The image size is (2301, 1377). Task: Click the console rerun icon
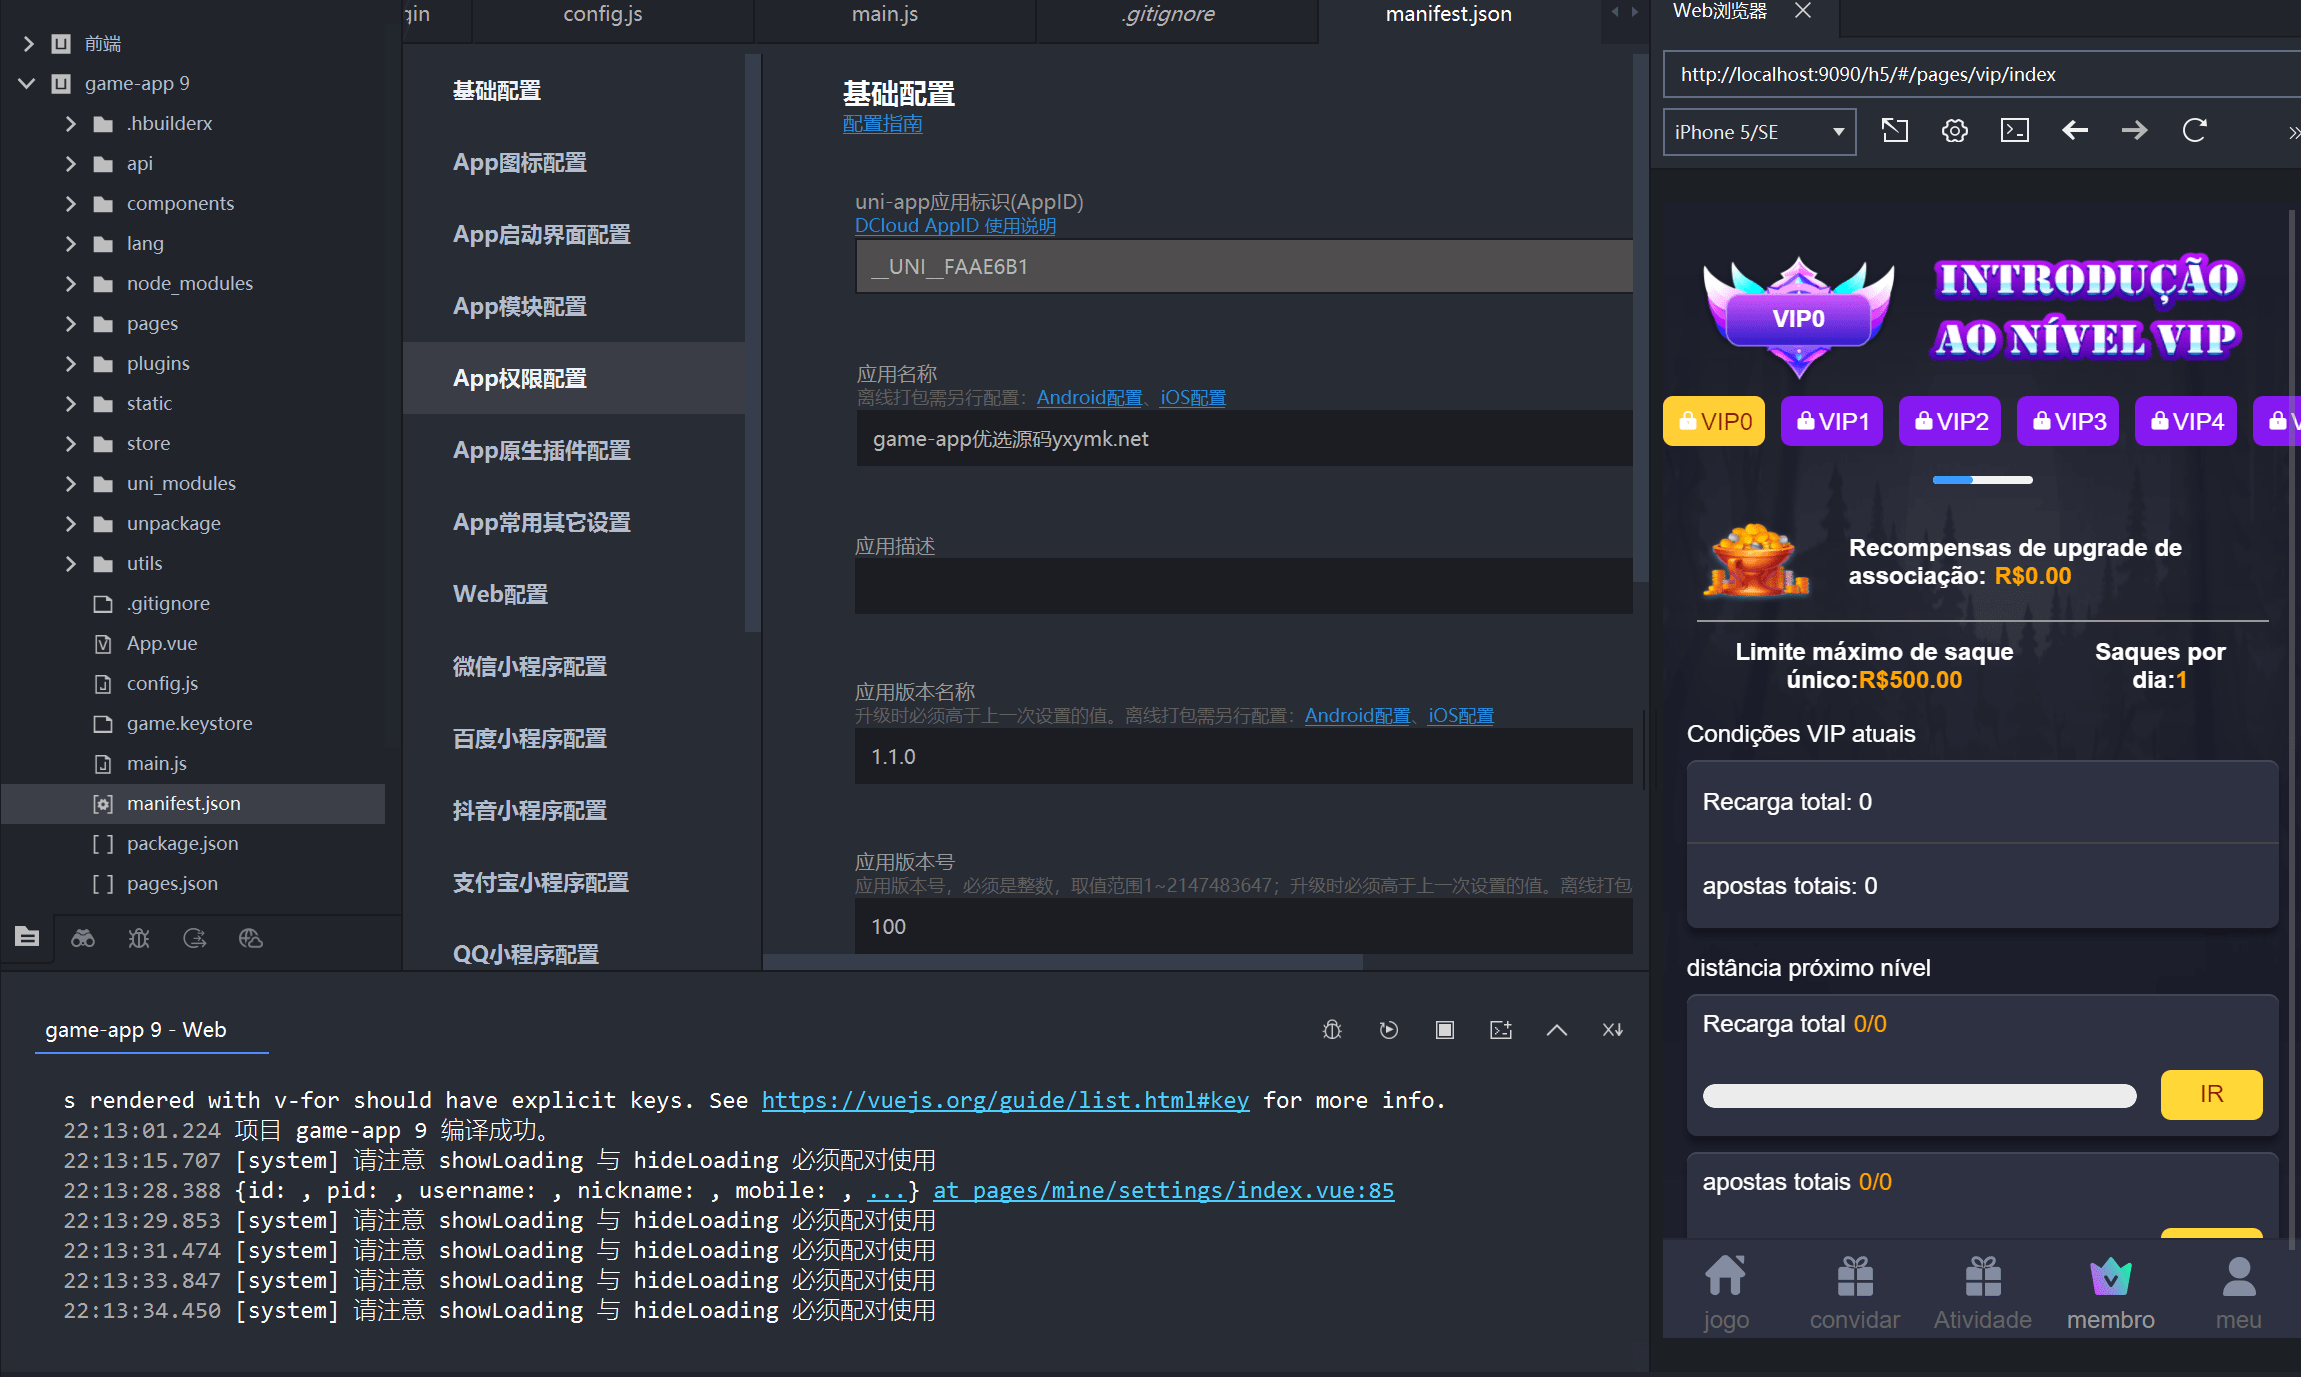1389,1030
